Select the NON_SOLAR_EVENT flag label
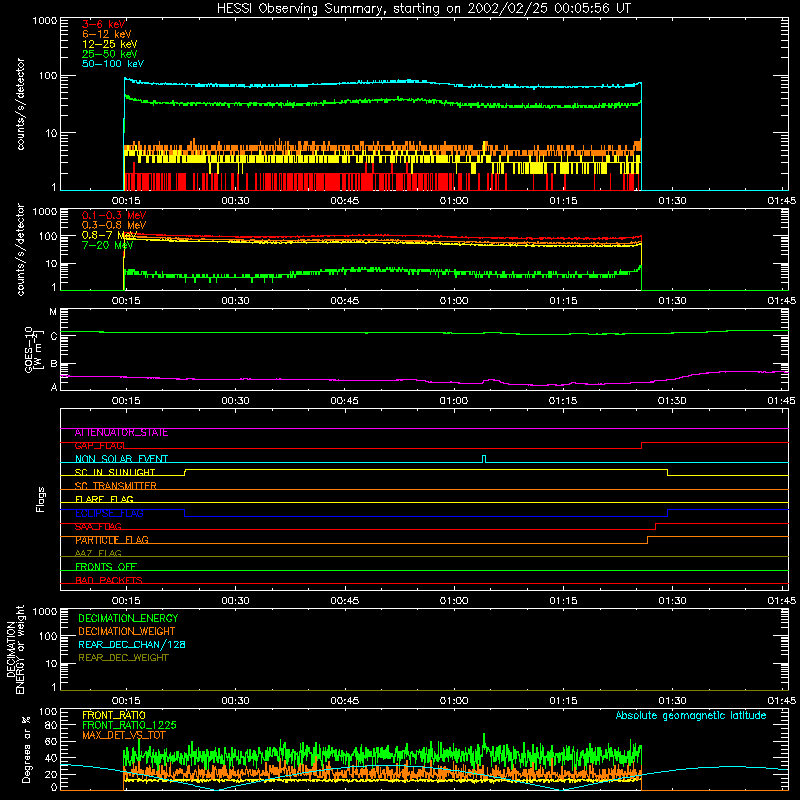The height and width of the screenshot is (800, 800). 121,459
